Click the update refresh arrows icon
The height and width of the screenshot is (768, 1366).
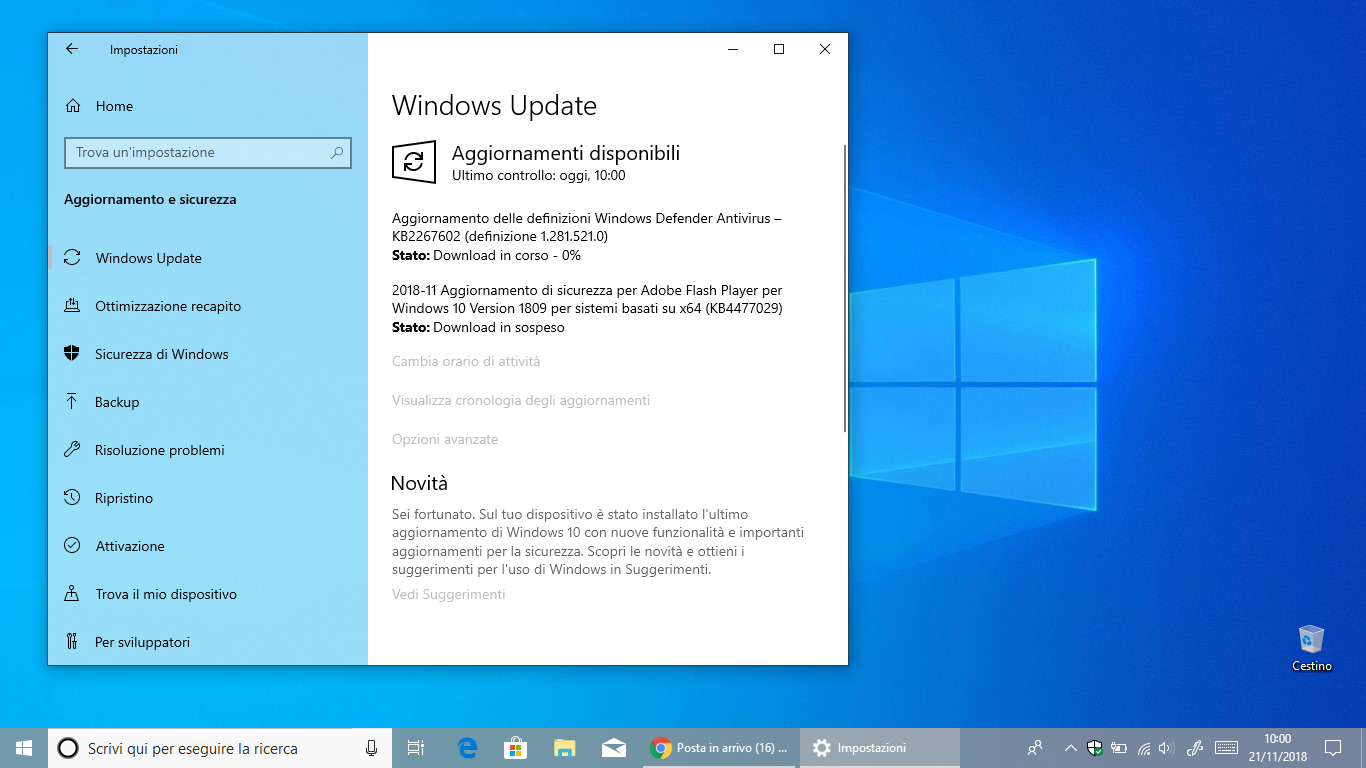coord(414,162)
